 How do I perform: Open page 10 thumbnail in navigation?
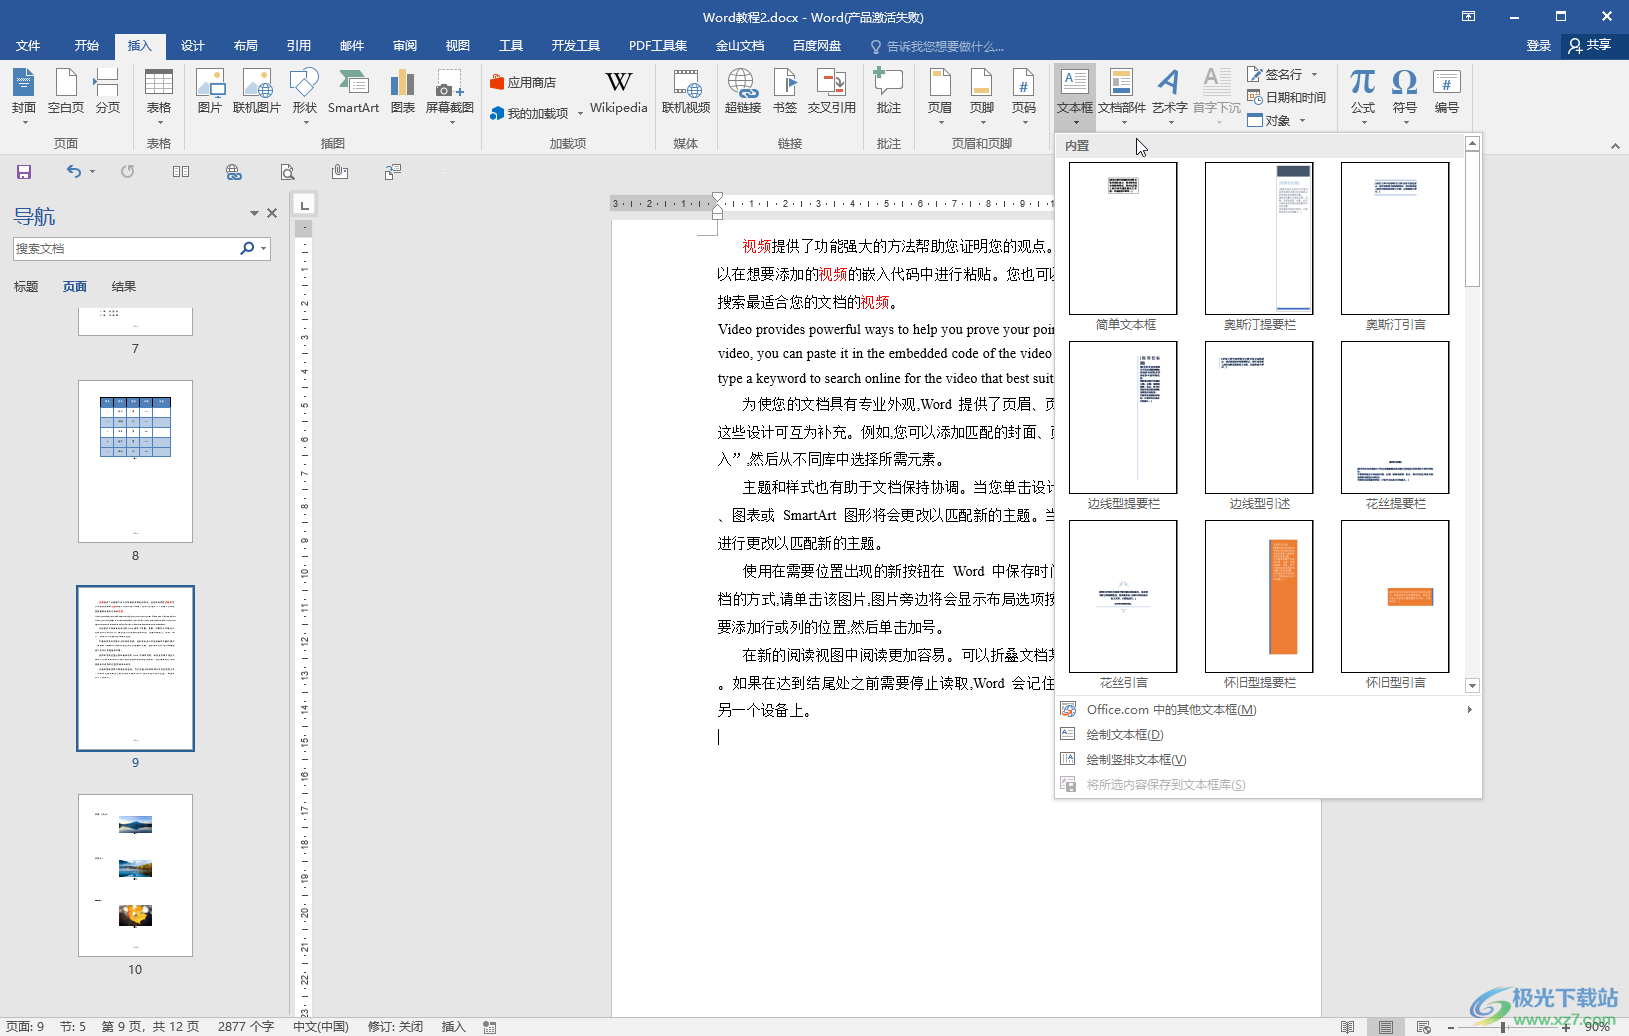[135, 875]
